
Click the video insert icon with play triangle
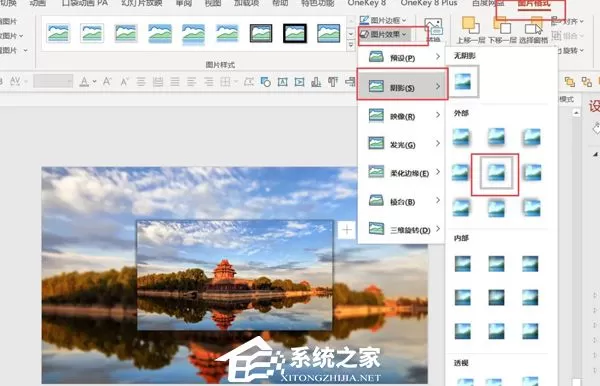(x=299, y=81)
